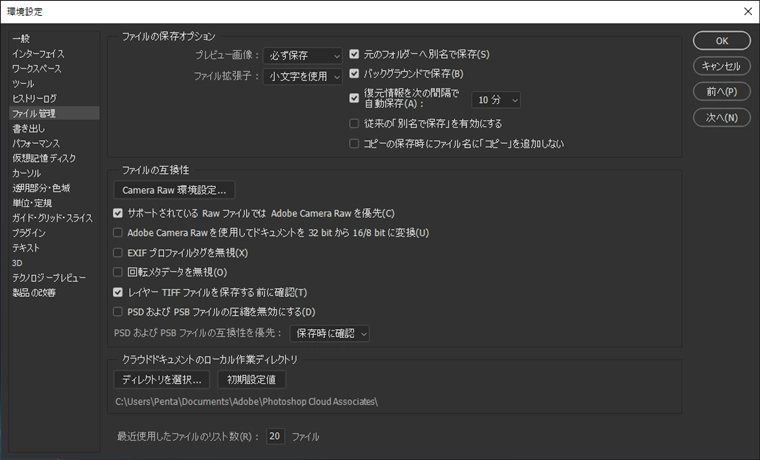Toggle バックグラウンドで保存 checkbox
760x460 pixels.
(354, 73)
